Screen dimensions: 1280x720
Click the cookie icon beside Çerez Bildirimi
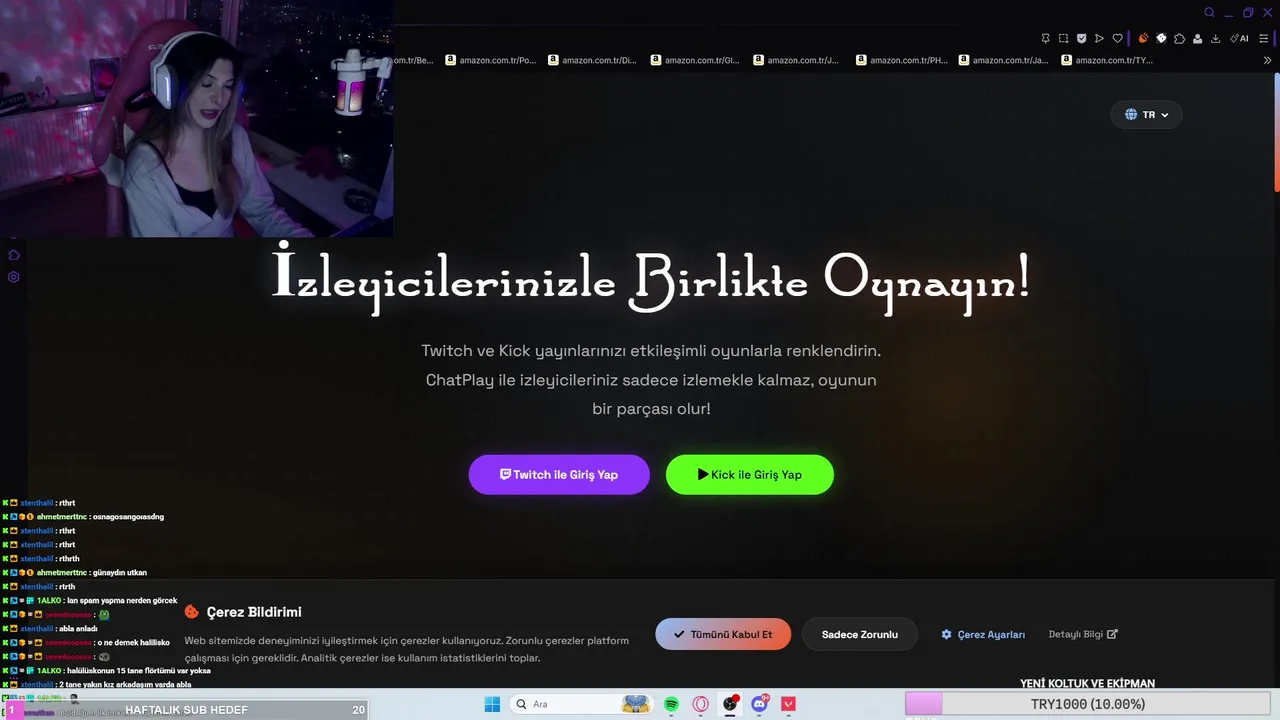coord(192,612)
